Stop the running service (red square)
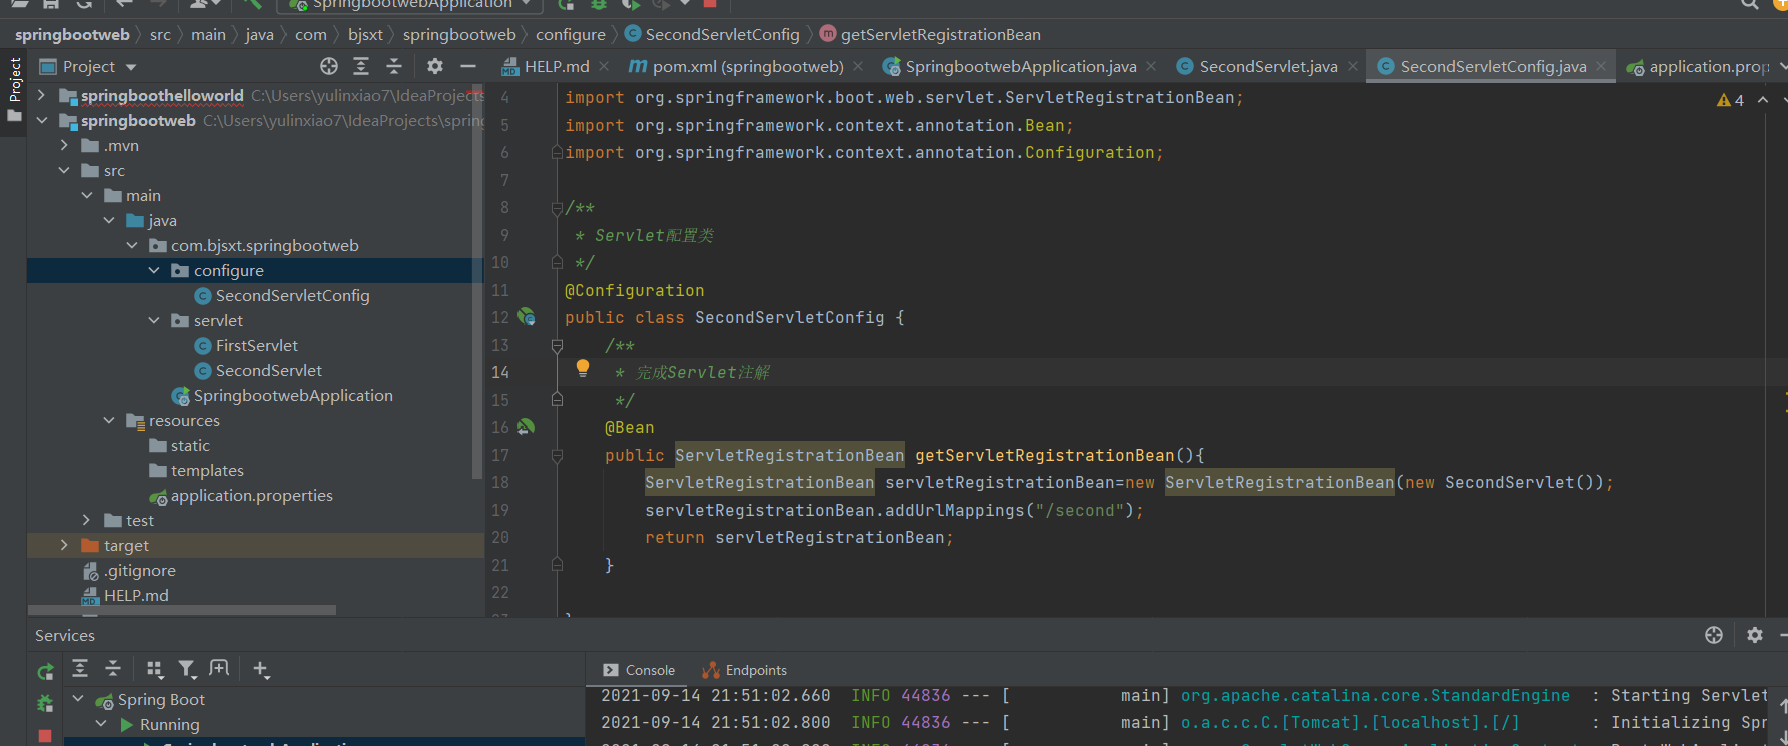 (45, 736)
